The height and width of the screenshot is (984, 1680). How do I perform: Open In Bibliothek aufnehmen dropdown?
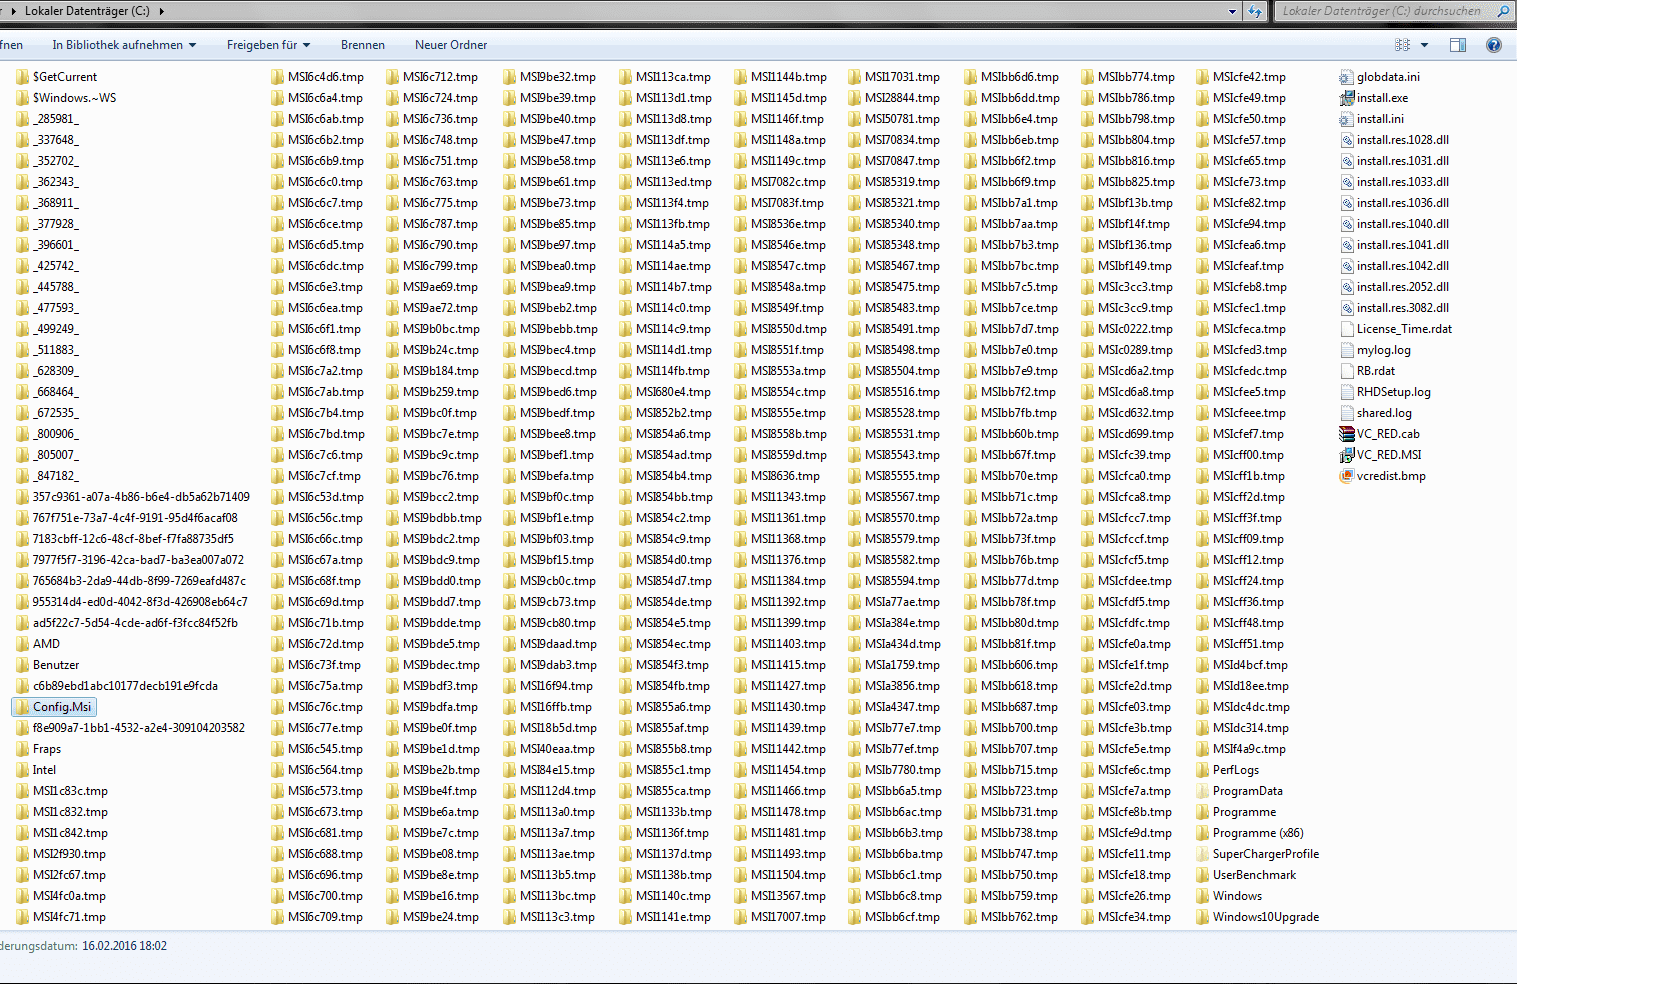[x=124, y=45]
